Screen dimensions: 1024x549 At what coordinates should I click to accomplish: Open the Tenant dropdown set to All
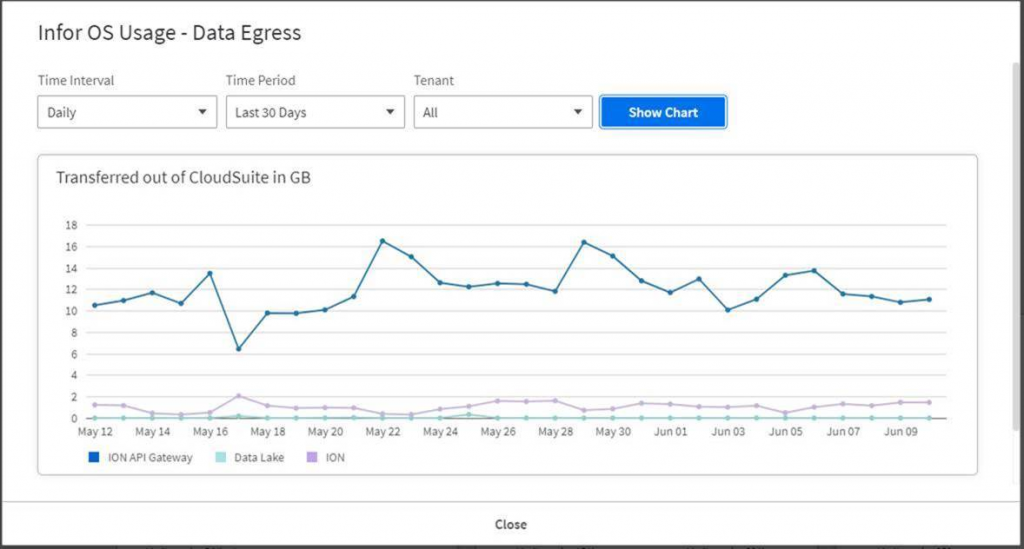tap(503, 112)
